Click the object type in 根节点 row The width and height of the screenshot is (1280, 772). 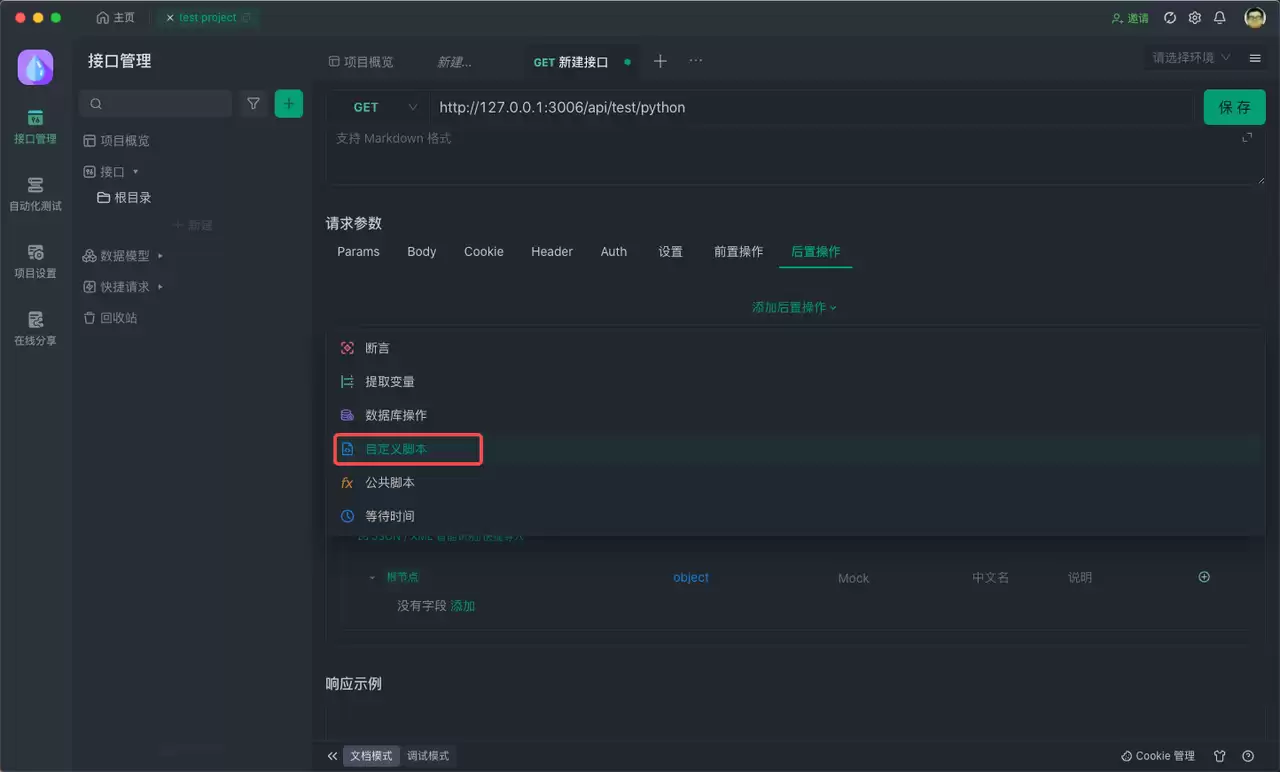691,578
